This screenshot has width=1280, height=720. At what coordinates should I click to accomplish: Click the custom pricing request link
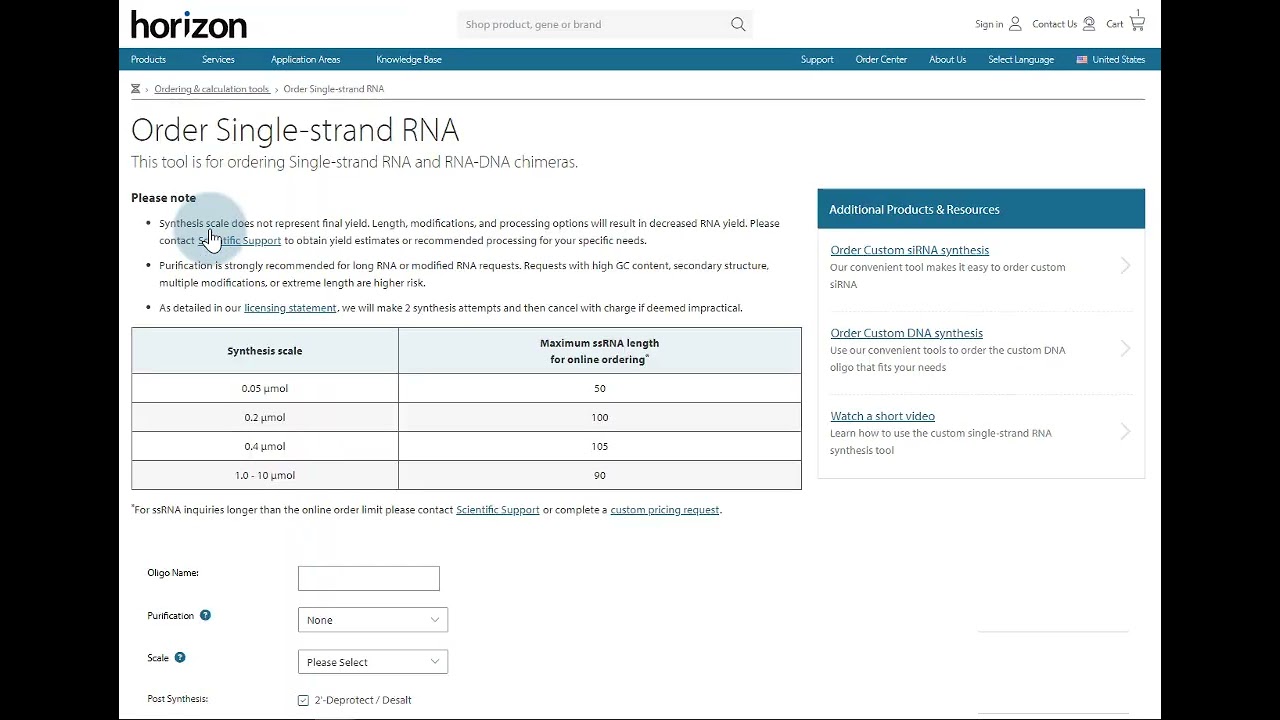664,510
